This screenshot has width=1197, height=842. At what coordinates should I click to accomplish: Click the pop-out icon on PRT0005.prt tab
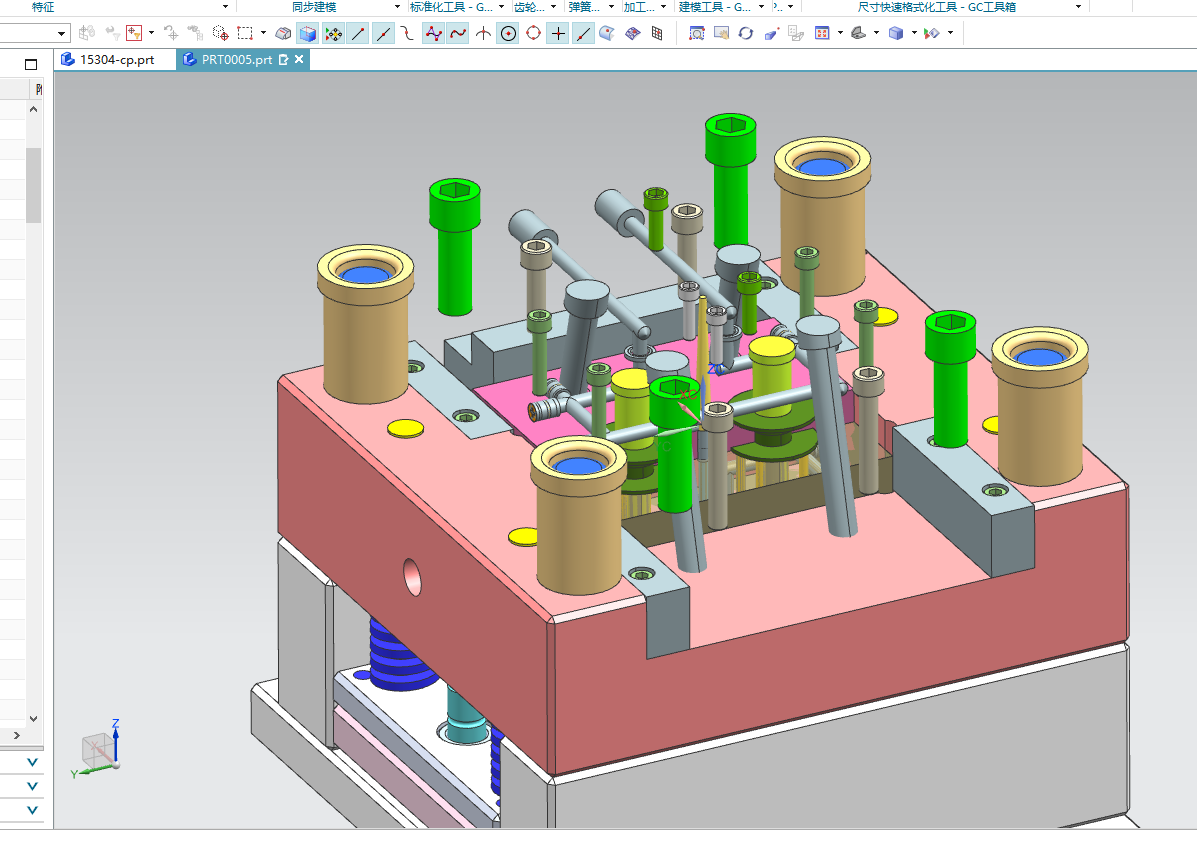point(284,60)
